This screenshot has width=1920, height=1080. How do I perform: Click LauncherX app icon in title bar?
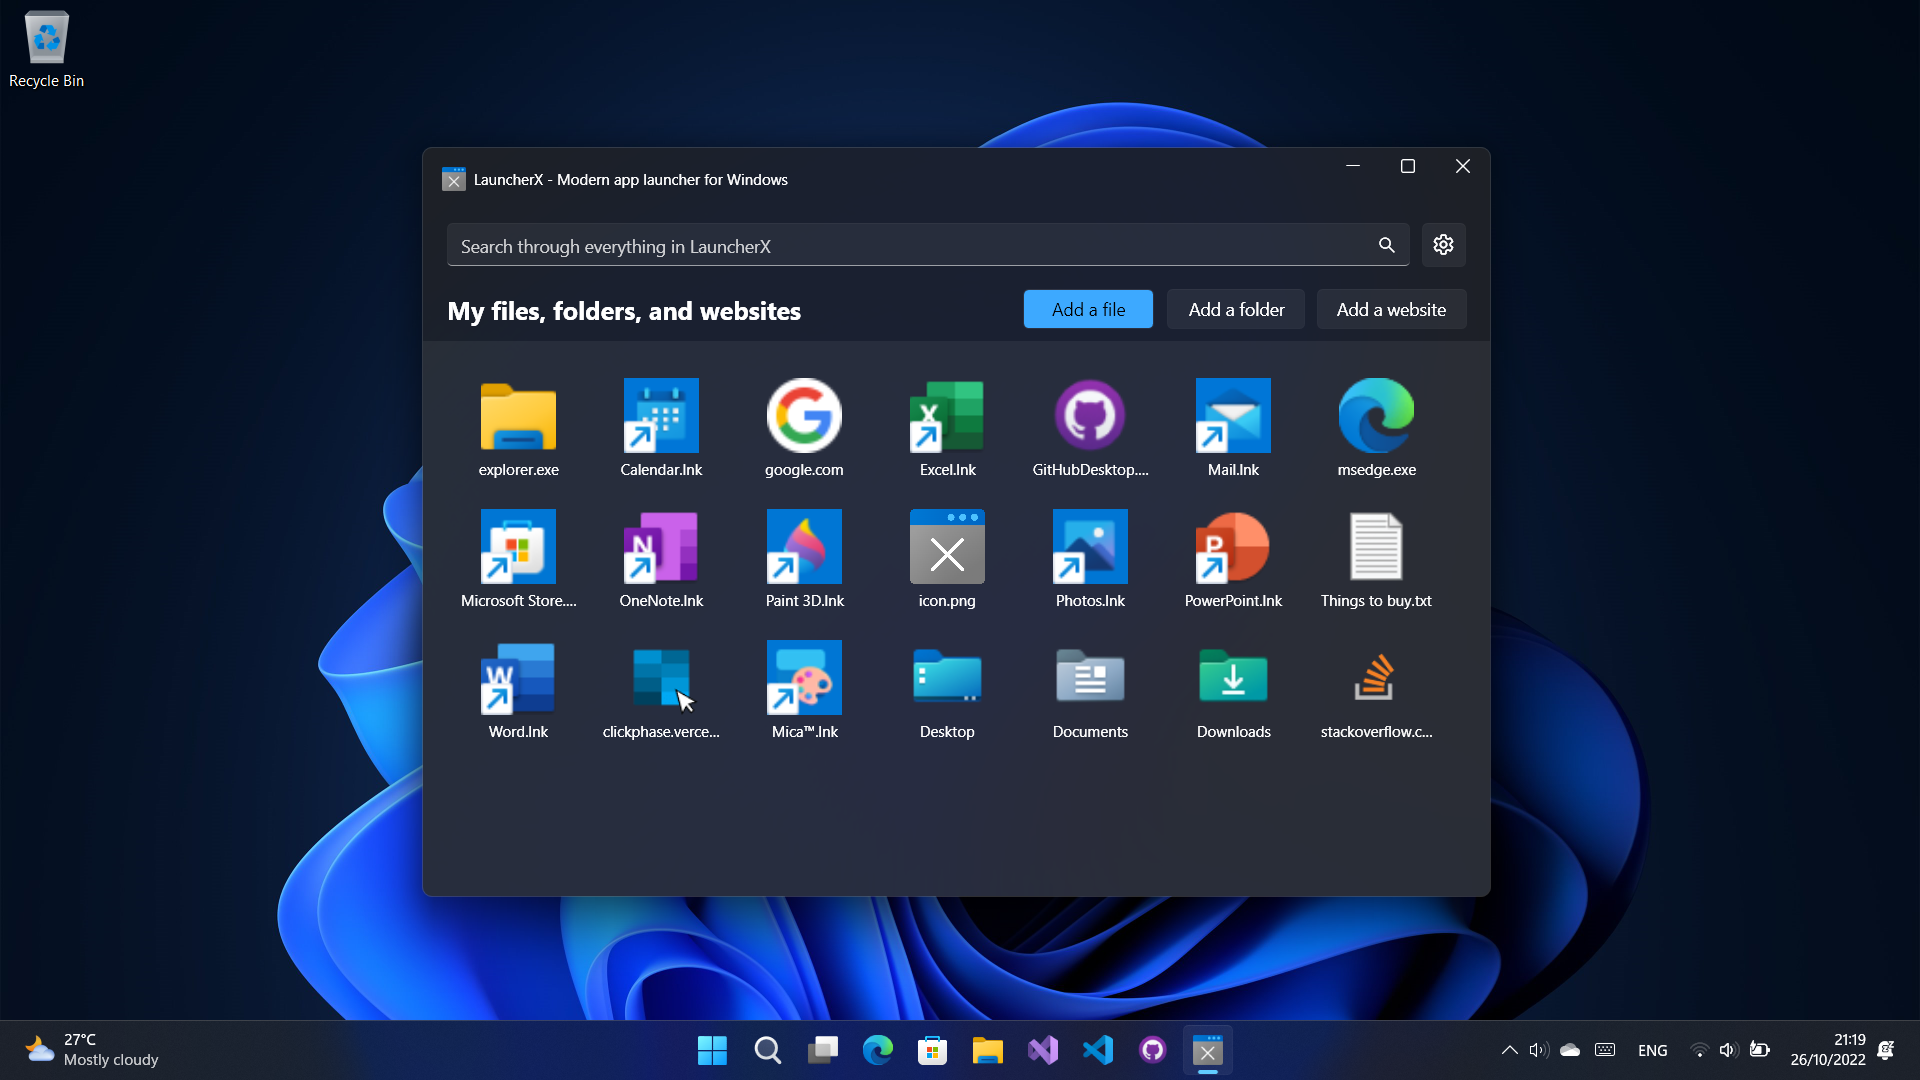[x=454, y=179]
